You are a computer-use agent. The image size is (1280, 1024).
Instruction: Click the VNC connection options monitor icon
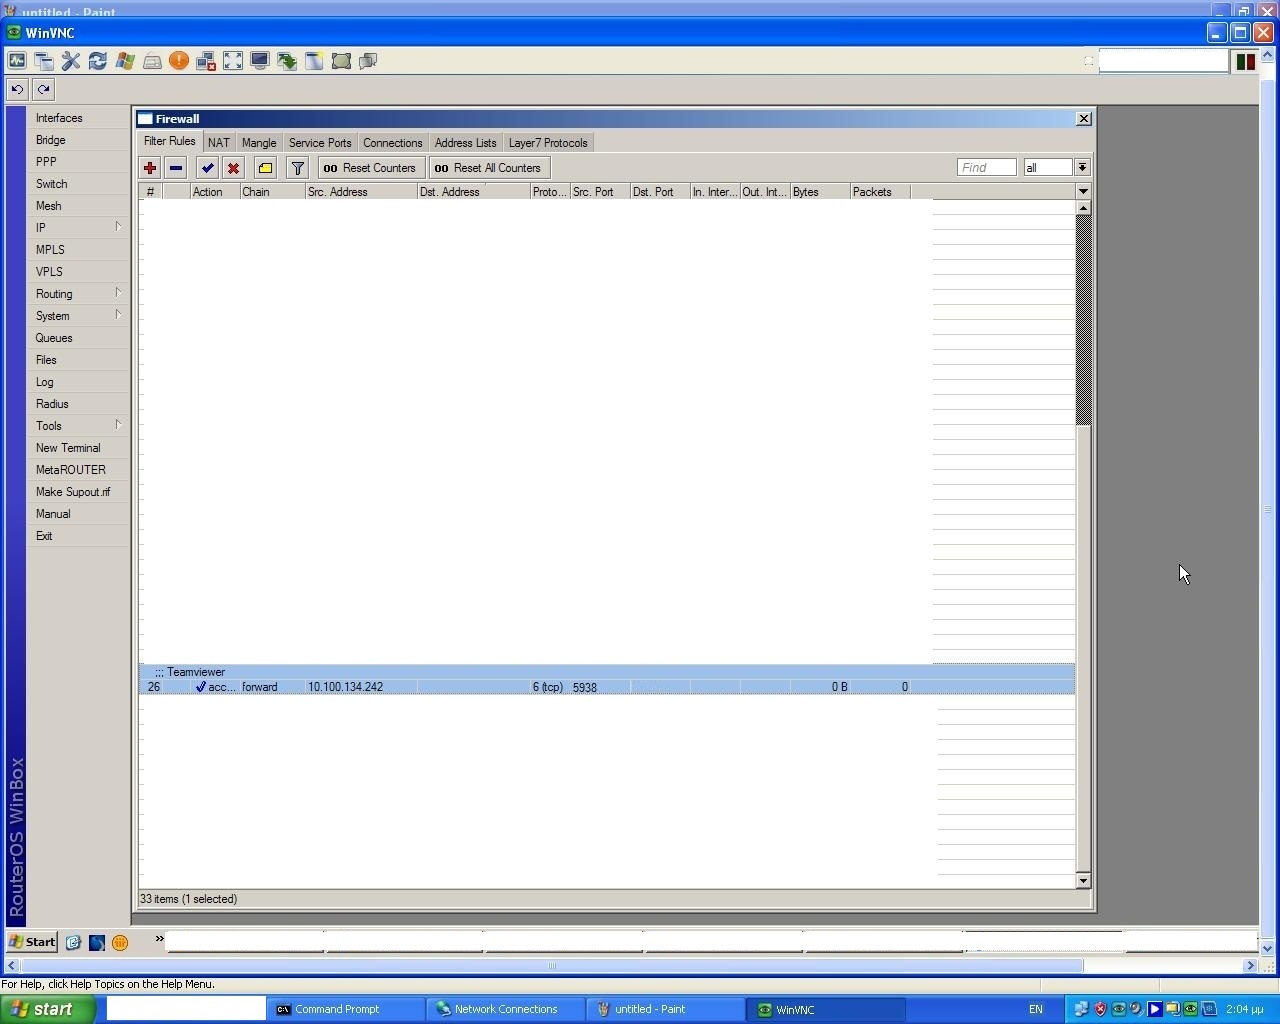point(17,61)
